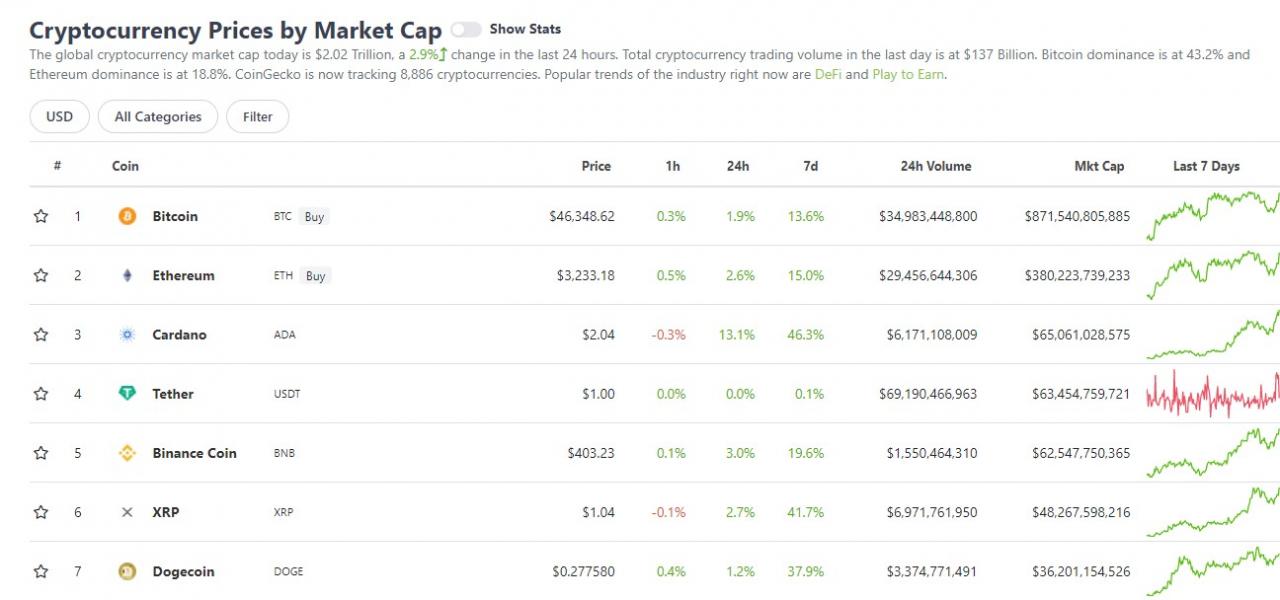
Task: Sort the table by Price column
Action: coord(596,166)
